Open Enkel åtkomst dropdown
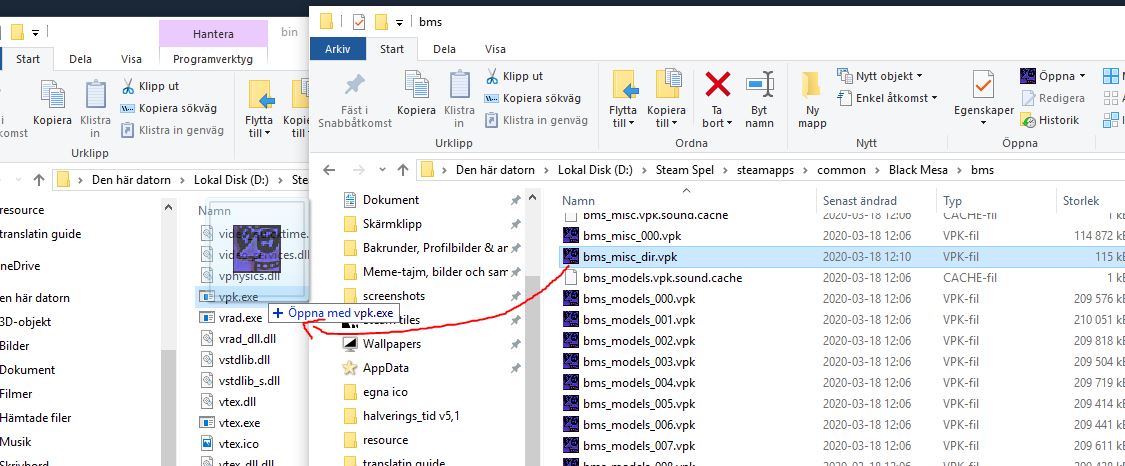The height and width of the screenshot is (466, 1125). 888,98
